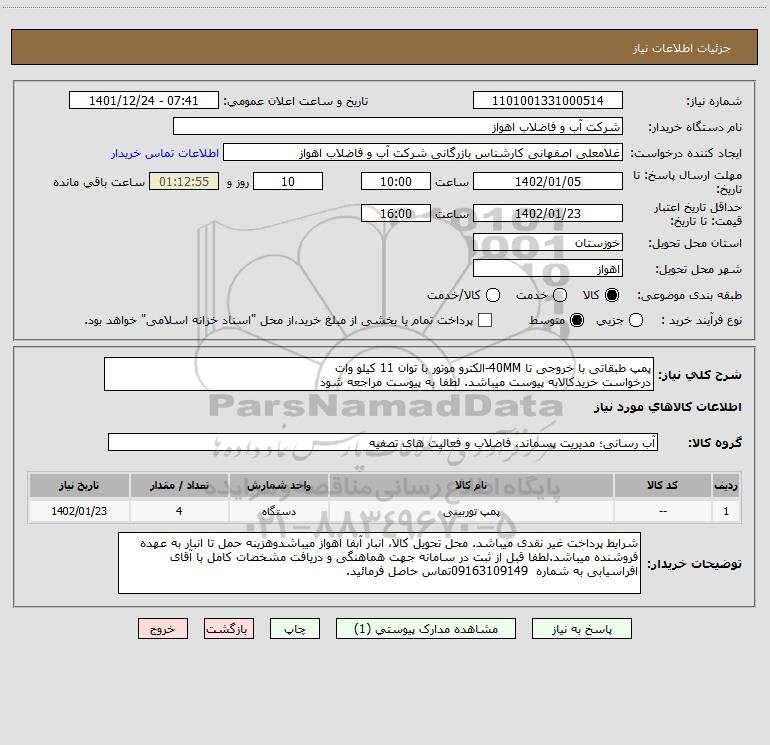This screenshot has width=770, height=745.
Task: Select the کالا radio button
Action: (612, 295)
